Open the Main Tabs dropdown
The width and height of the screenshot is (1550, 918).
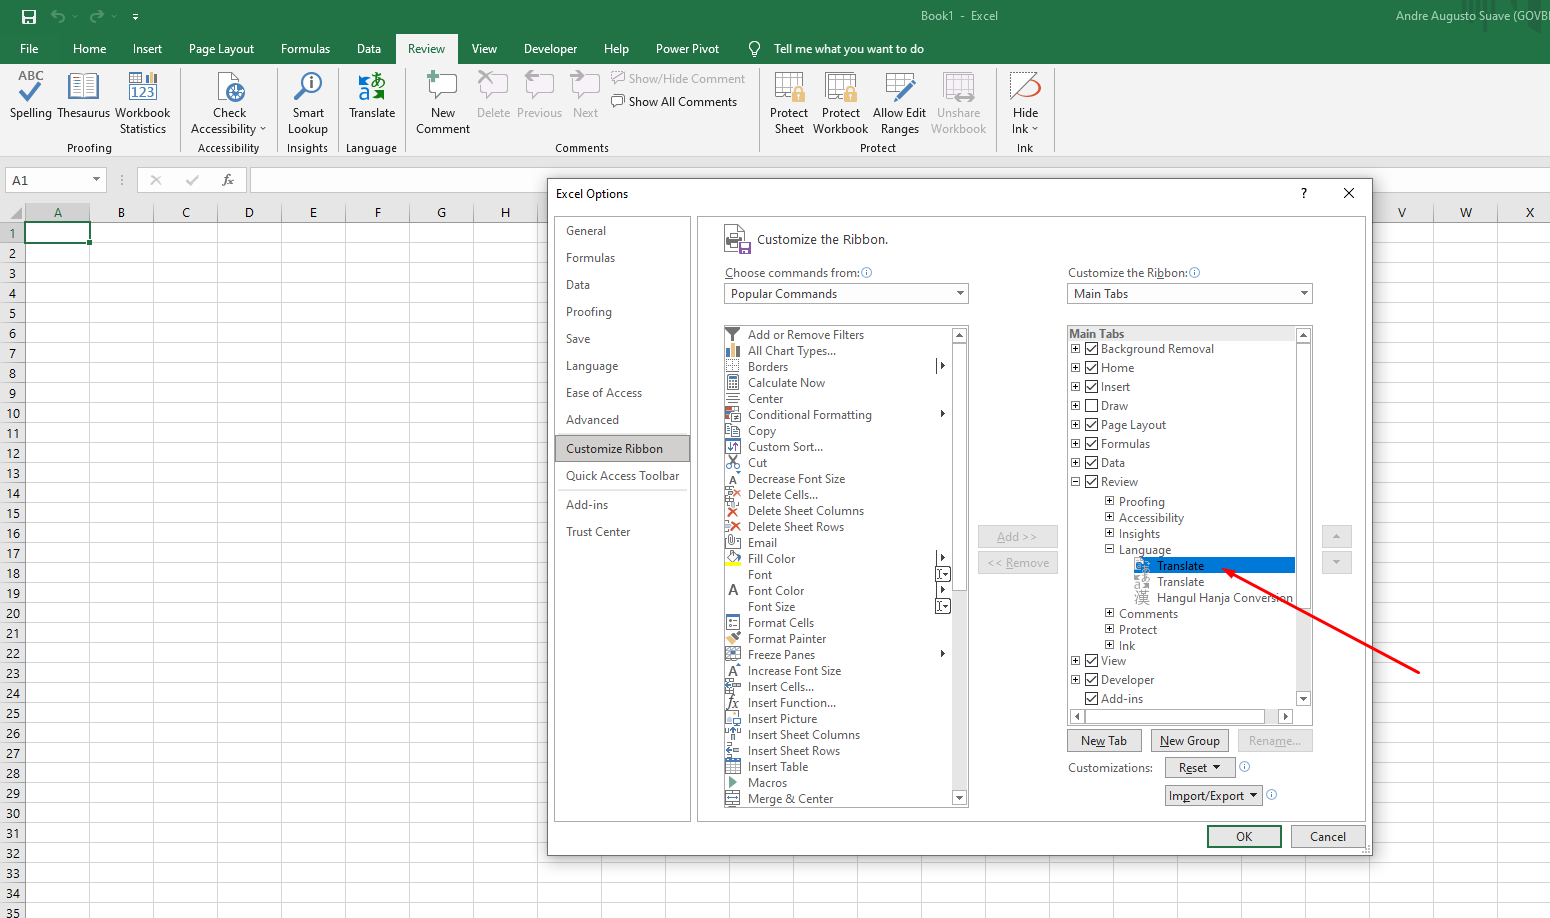coord(1189,293)
